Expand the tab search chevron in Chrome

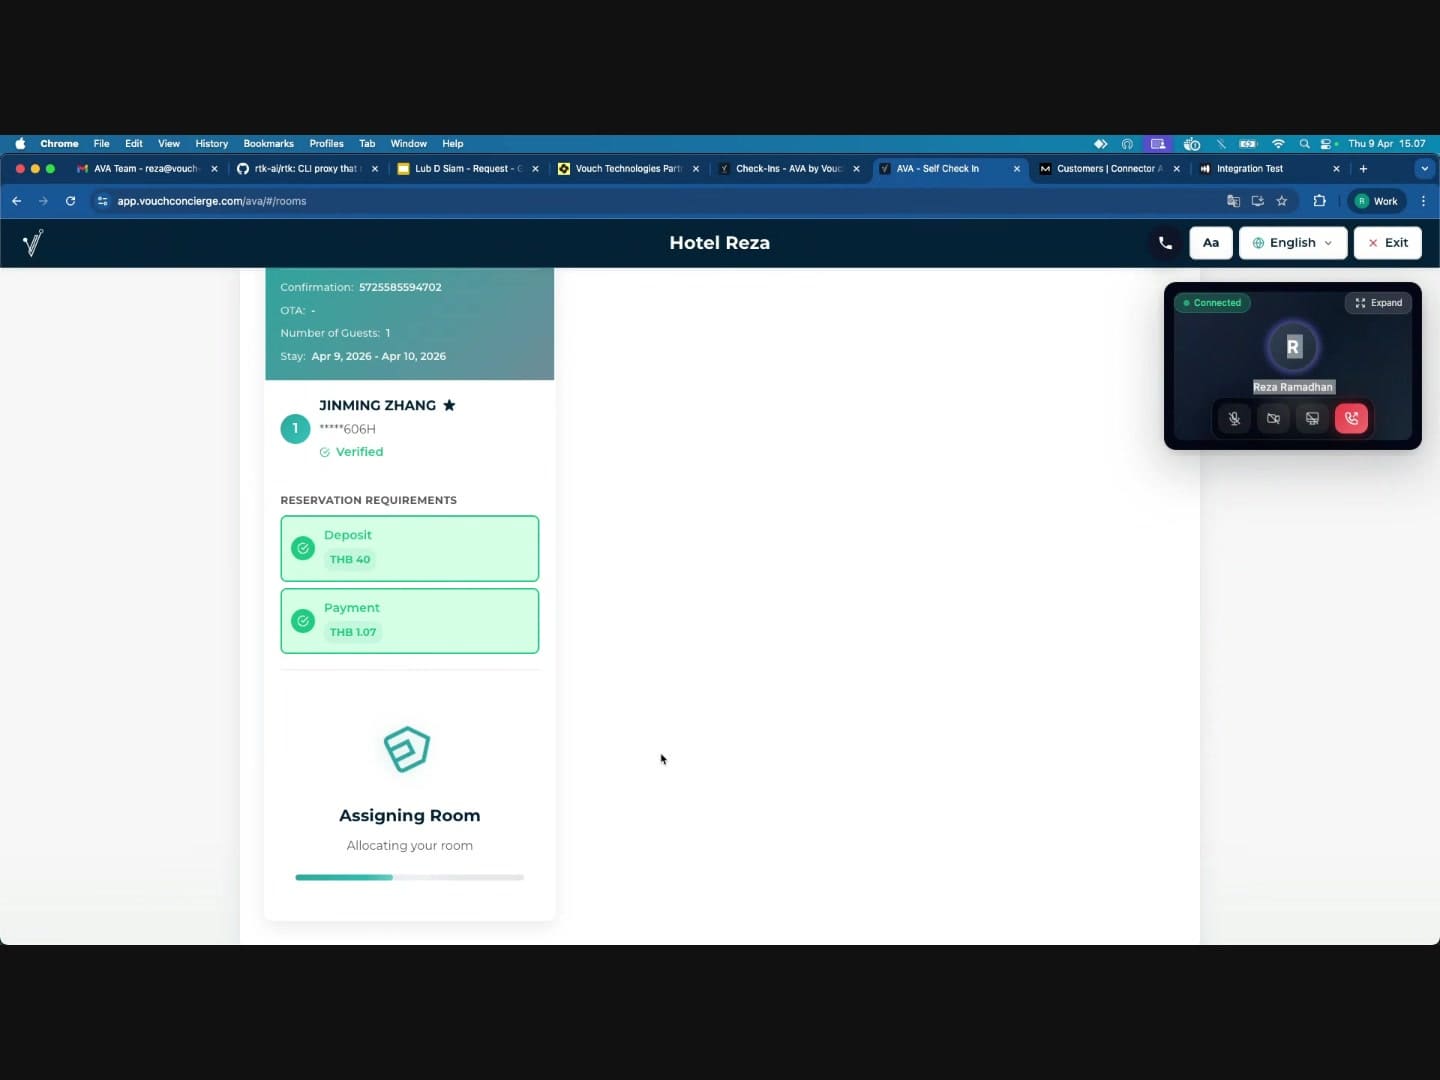point(1424,169)
